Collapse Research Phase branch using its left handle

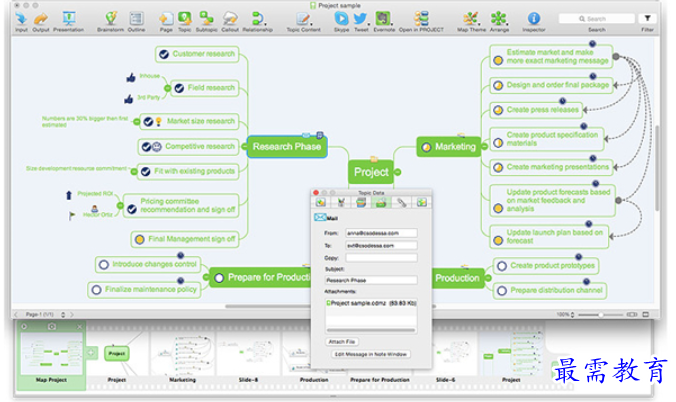[244, 147]
